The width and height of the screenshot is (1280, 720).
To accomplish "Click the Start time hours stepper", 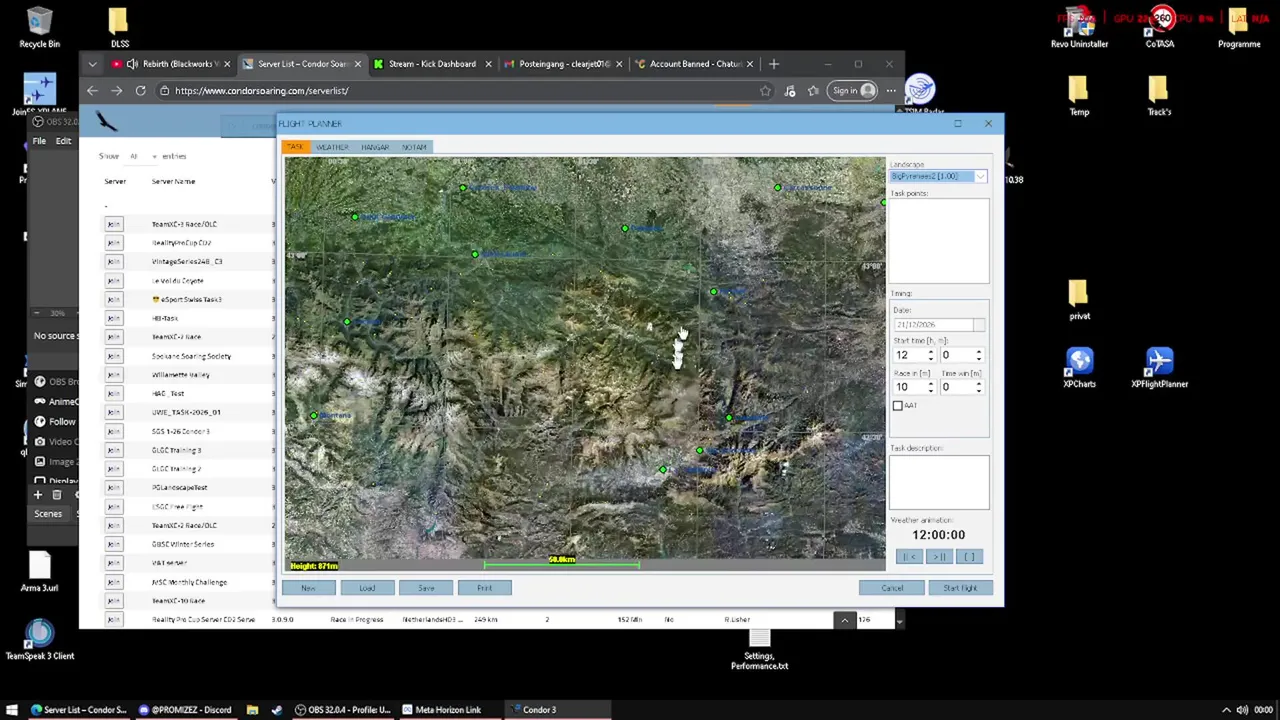I will point(931,355).
